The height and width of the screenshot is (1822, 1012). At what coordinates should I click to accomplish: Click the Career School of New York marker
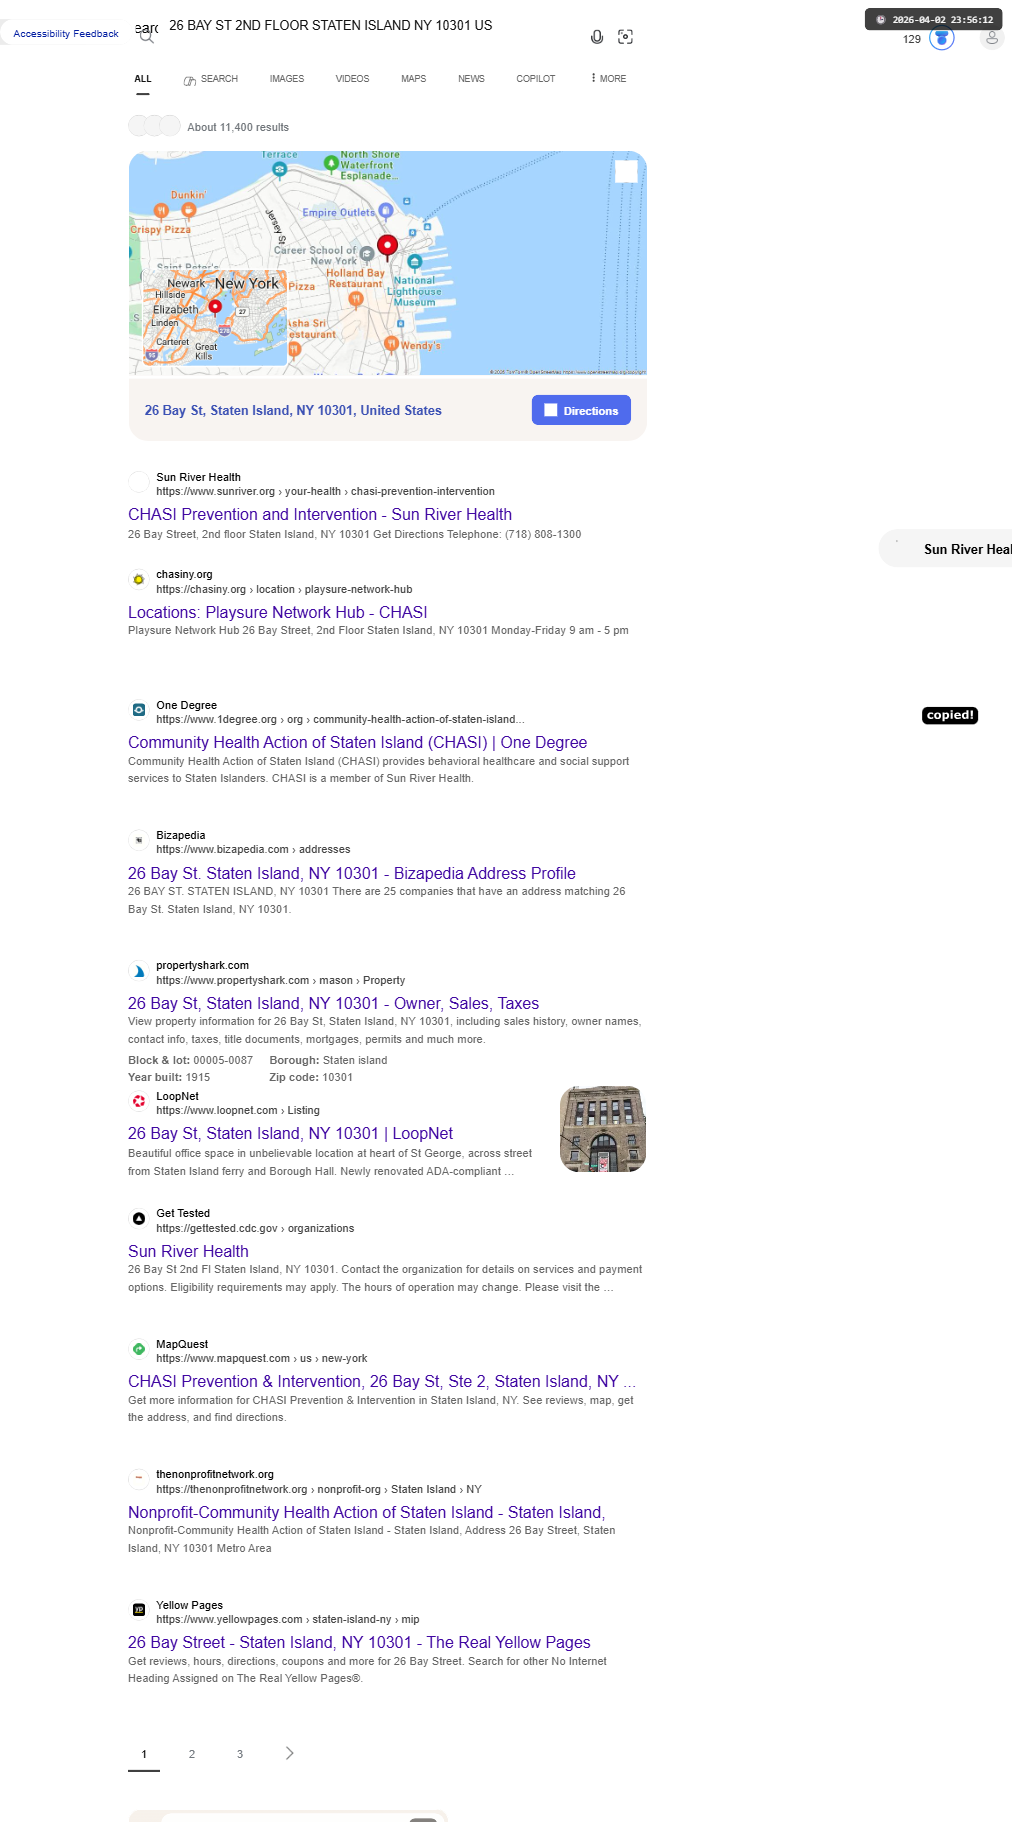pos(367,254)
